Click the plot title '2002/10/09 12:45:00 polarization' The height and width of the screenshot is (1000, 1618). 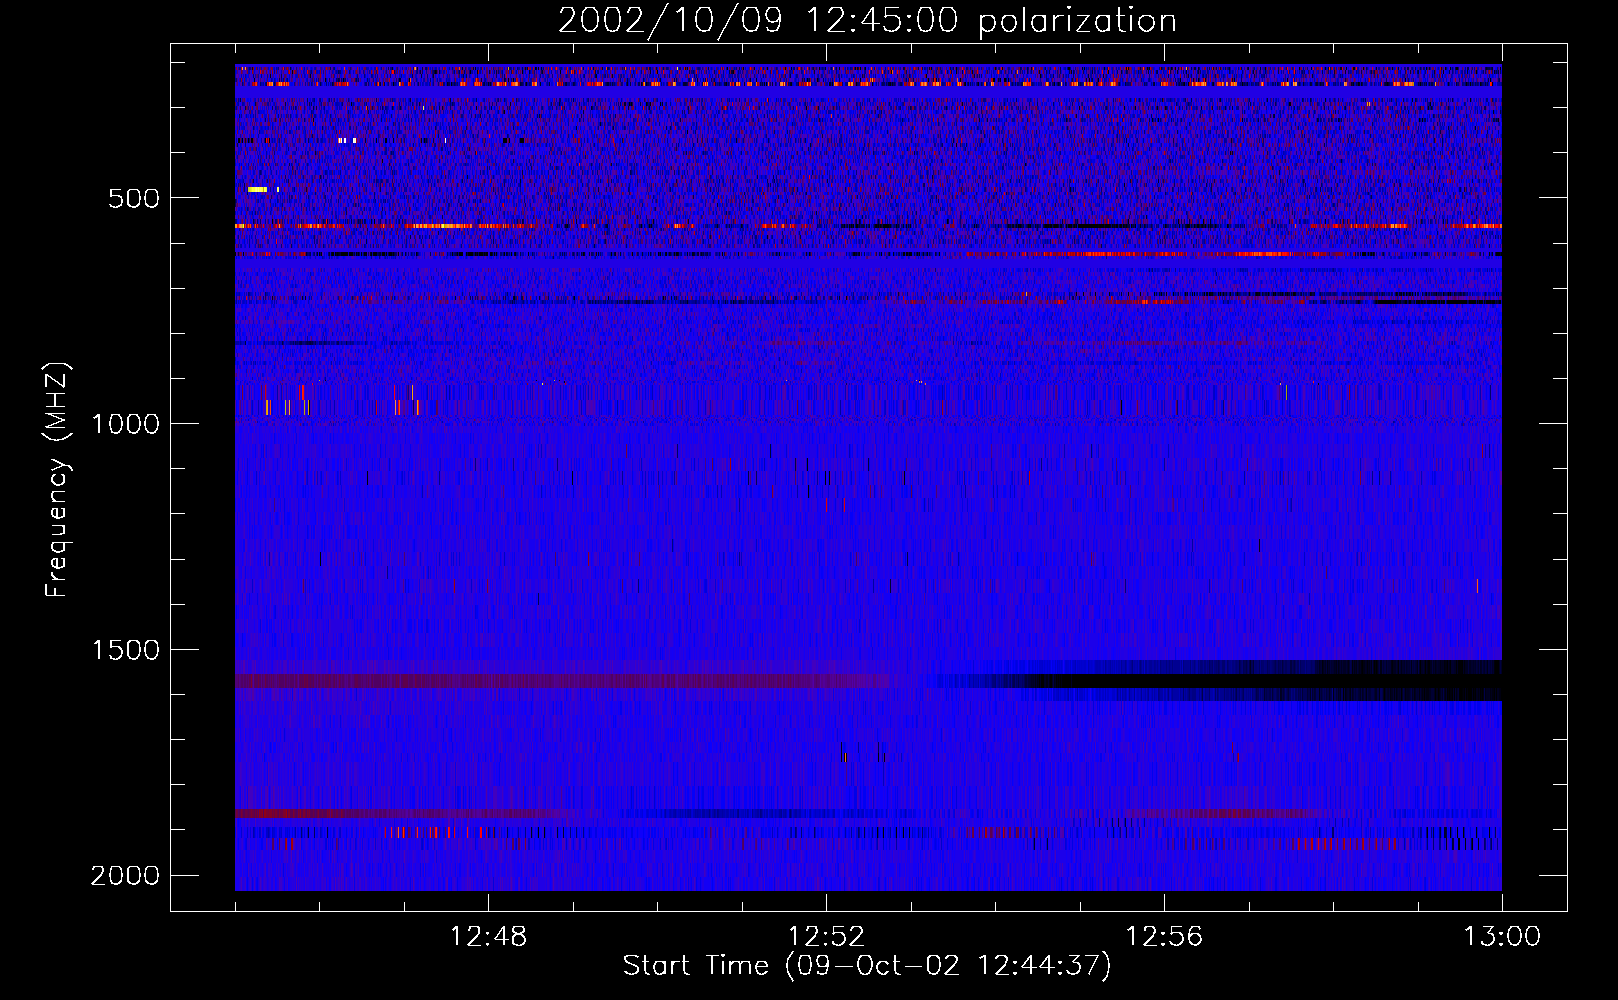click(x=867, y=21)
